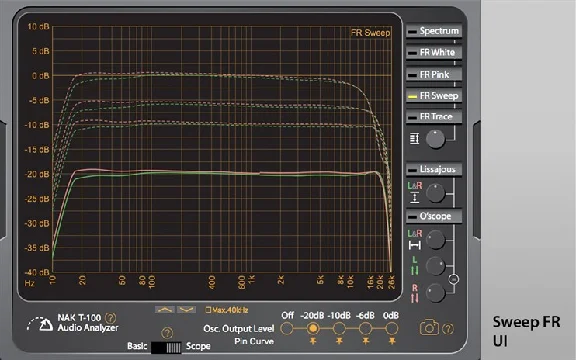The height and width of the screenshot is (360, 576).
Task: Click the FR Trace list icon
Action: click(x=414, y=139)
